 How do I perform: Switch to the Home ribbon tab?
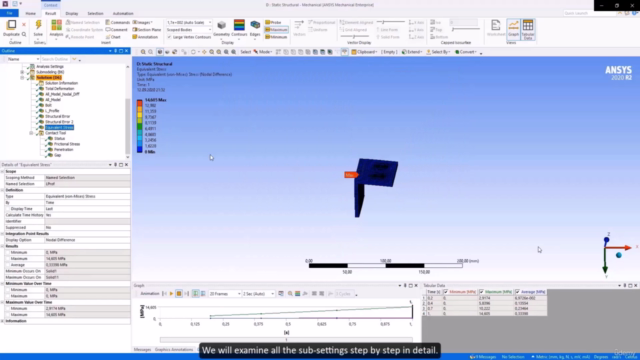(x=31, y=13)
